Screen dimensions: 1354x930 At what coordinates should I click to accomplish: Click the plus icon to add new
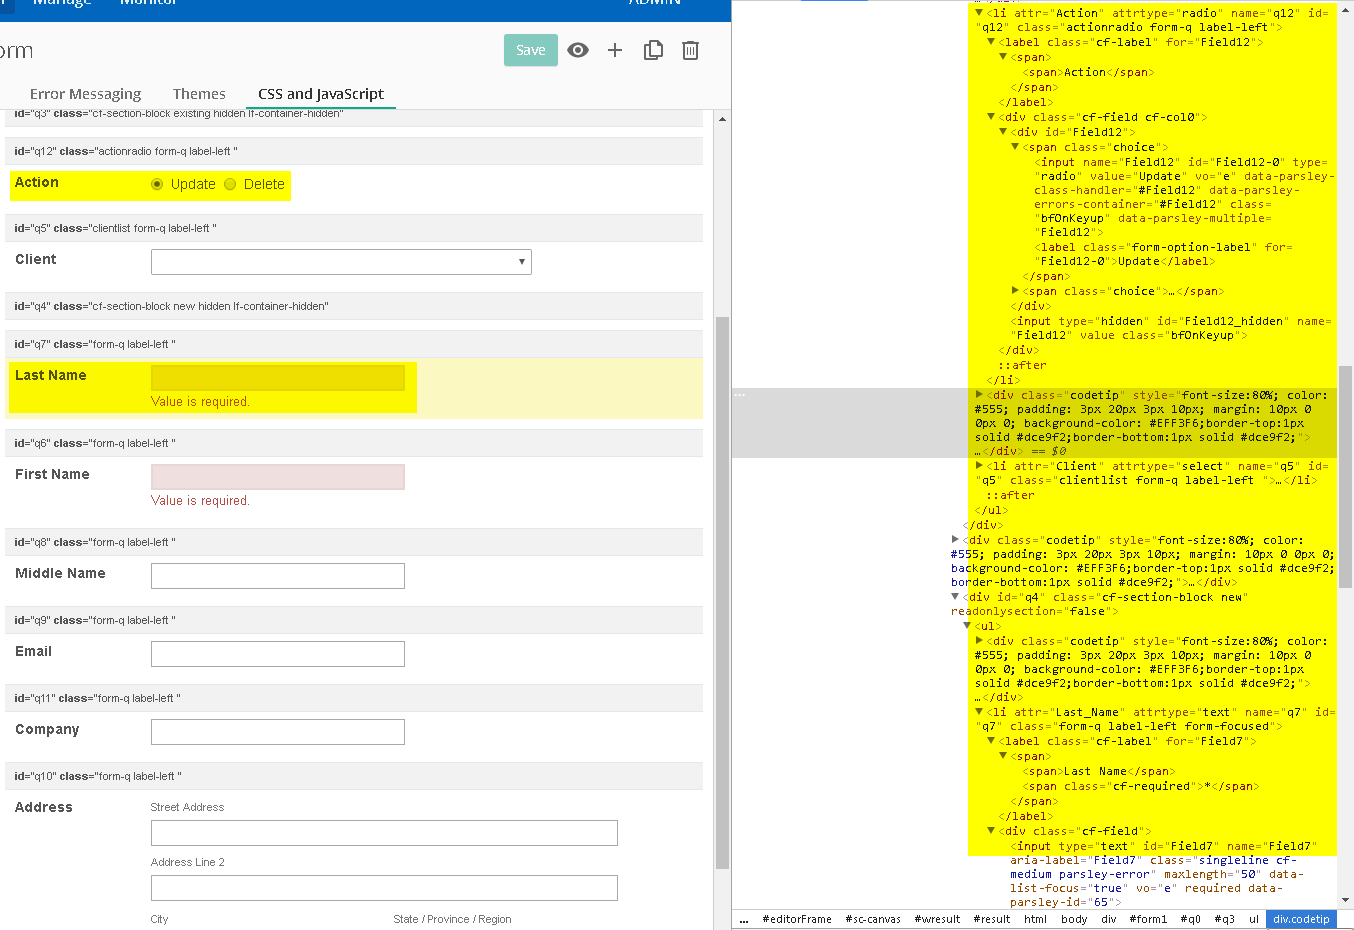(615, 50)
